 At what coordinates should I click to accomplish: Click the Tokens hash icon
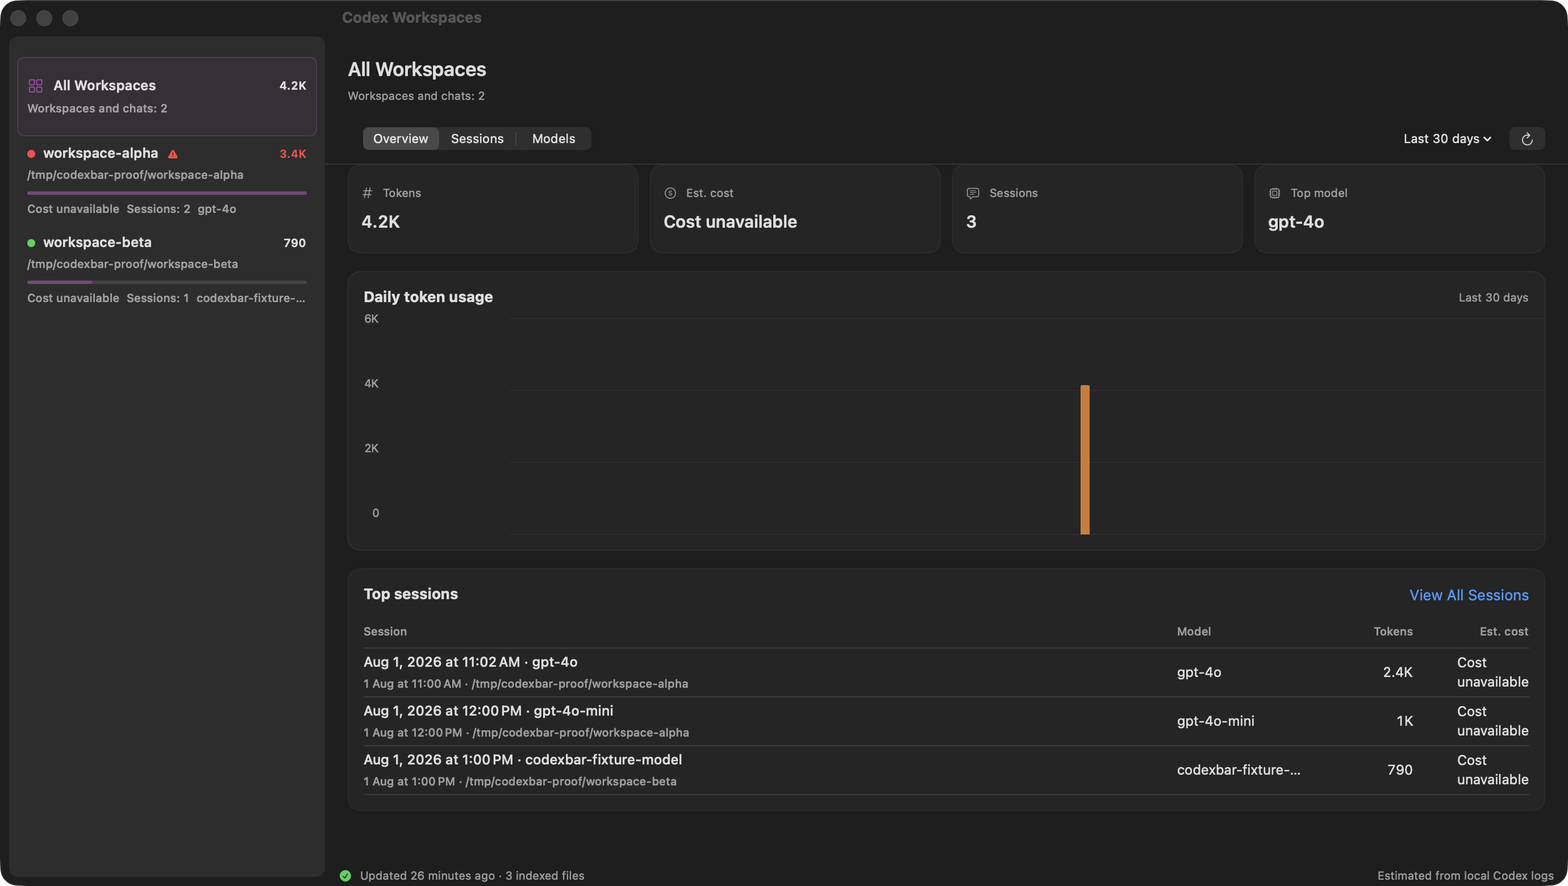(367, 193)
